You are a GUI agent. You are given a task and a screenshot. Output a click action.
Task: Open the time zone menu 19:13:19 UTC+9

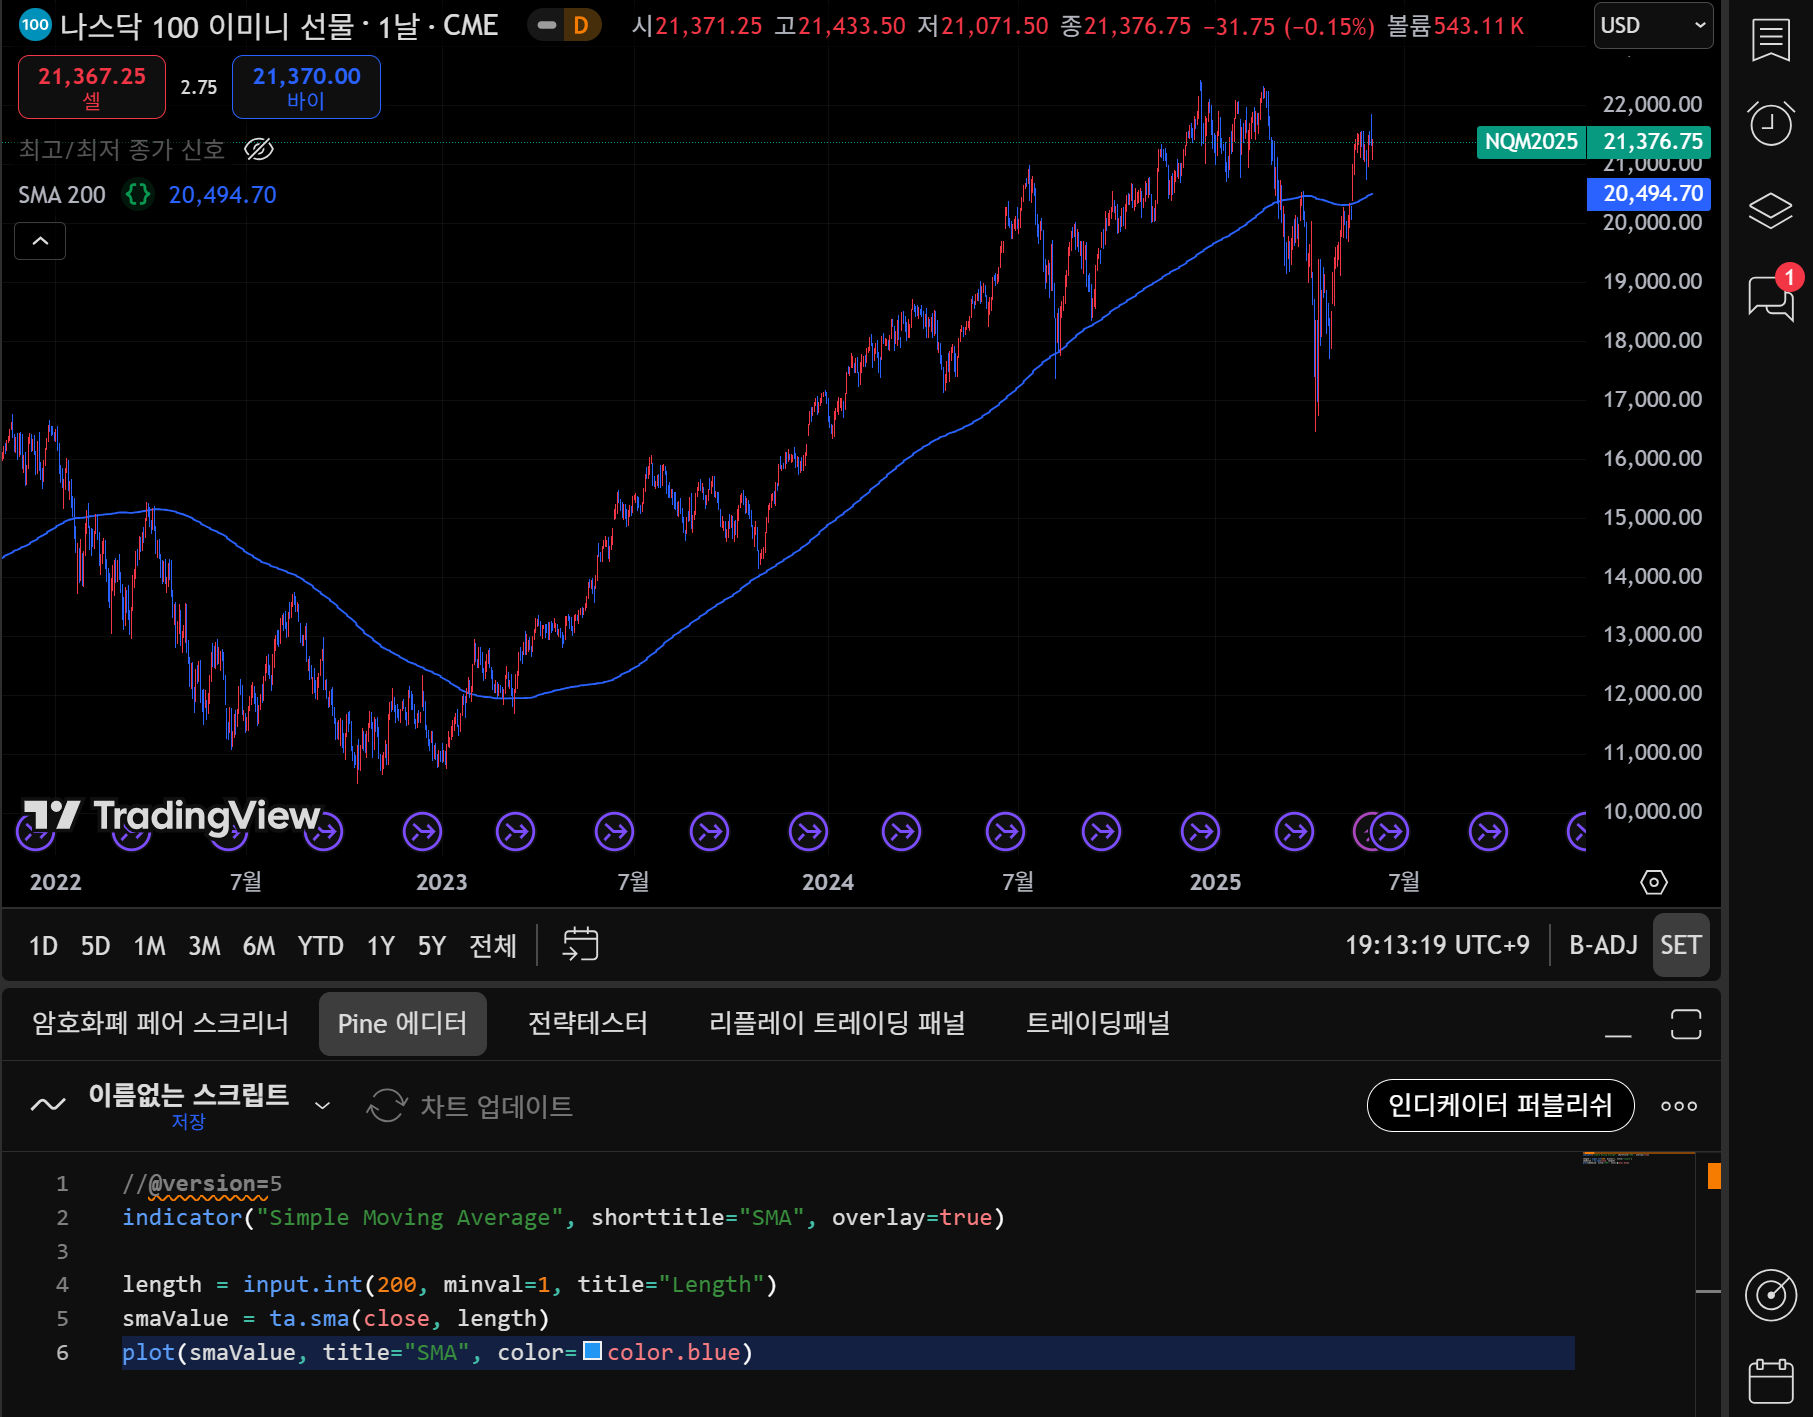pyautogui.click(x=1437, y=945)
